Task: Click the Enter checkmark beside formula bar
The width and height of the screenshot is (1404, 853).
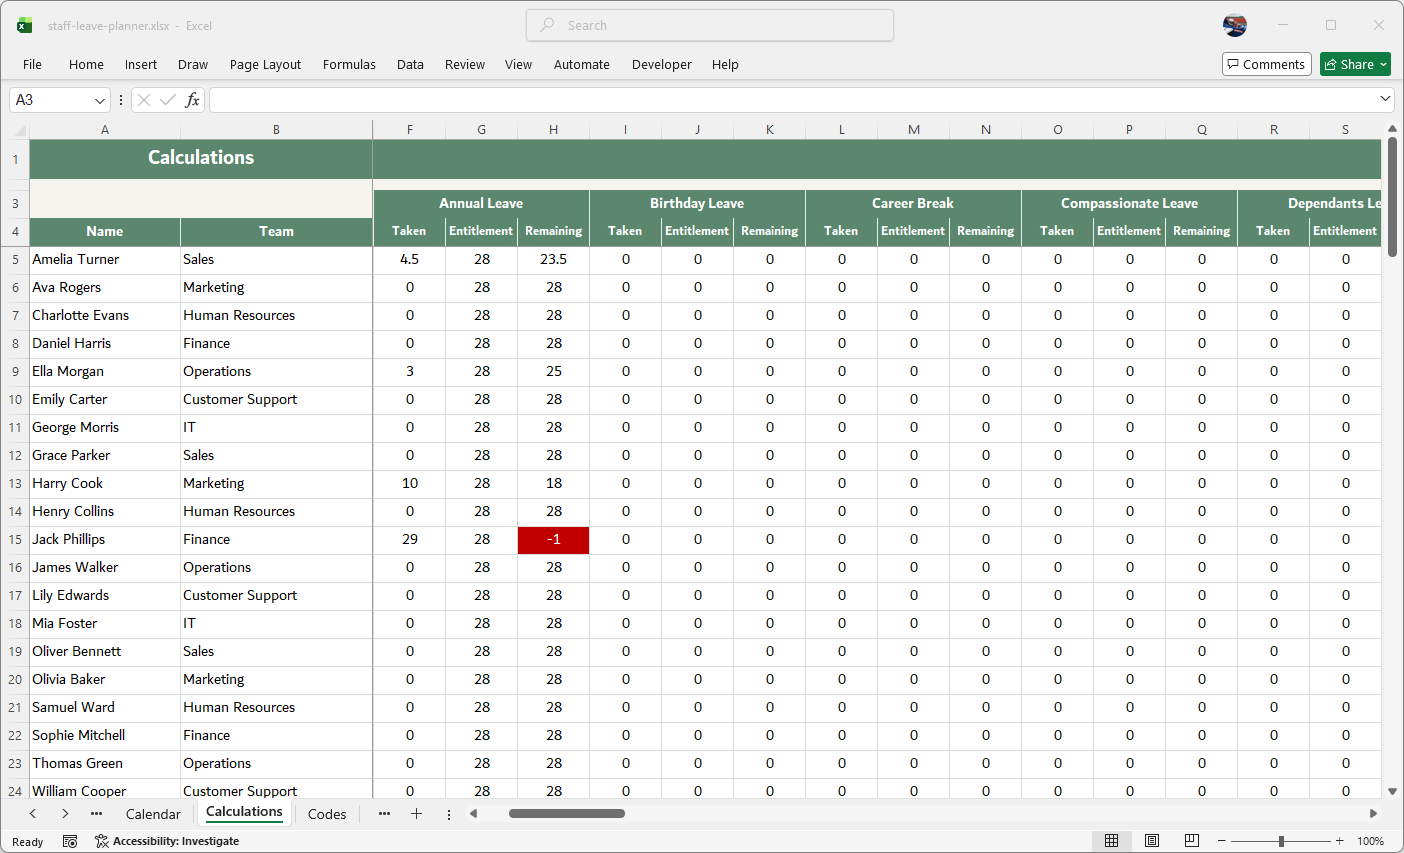Action: click(x=166, y=99)
